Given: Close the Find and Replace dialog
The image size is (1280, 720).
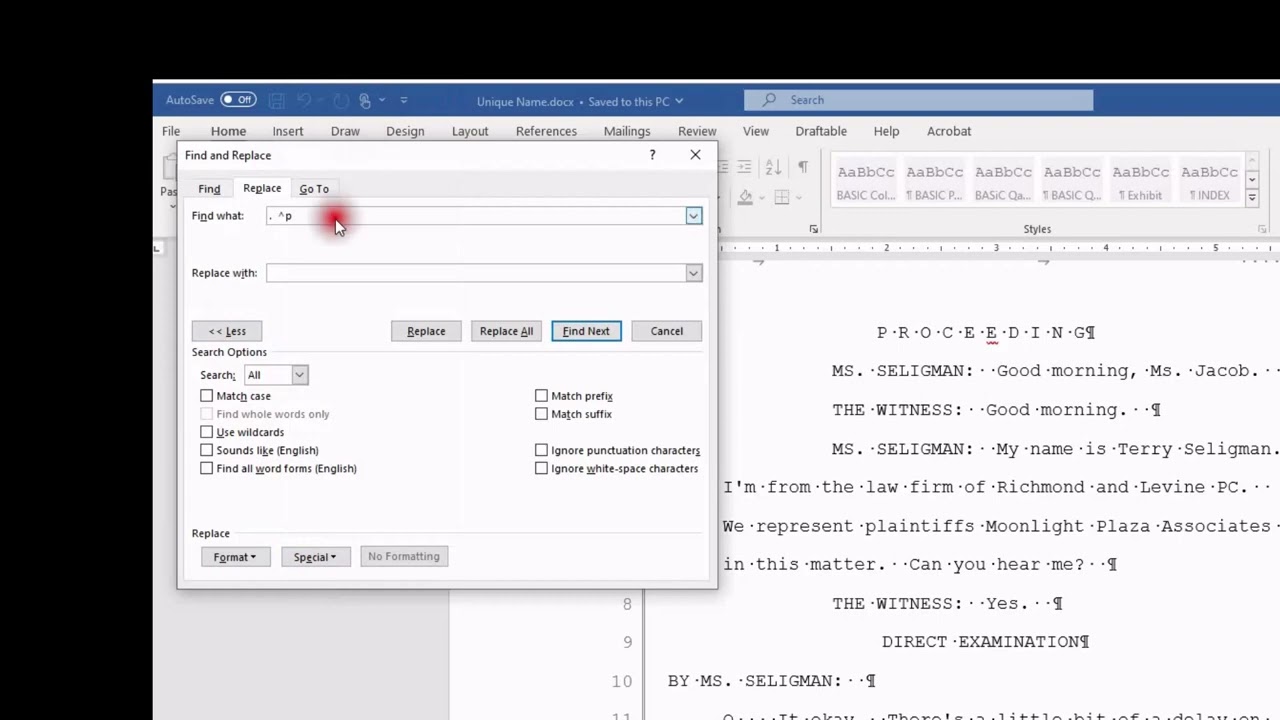Looking at the screenshot, I should point(695,155).
